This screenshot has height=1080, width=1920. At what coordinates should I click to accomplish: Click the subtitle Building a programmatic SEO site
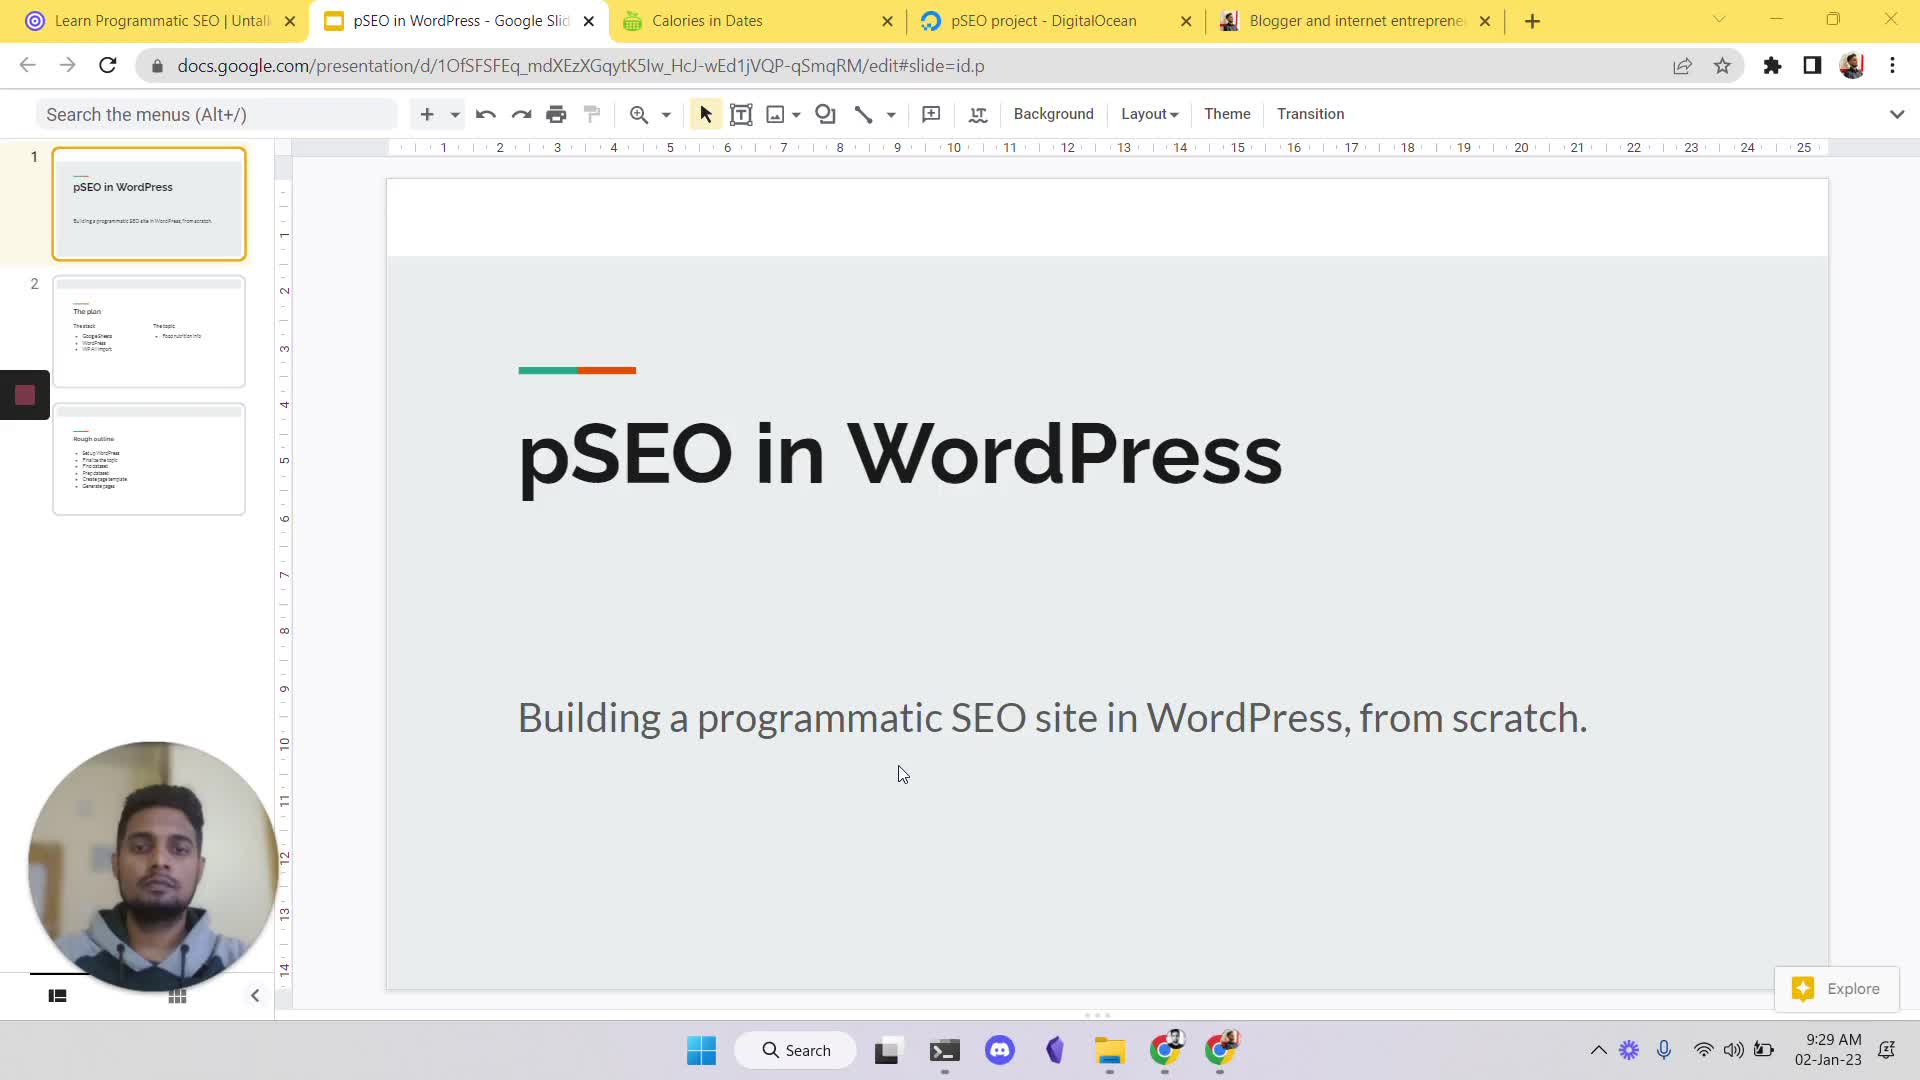1052,718
